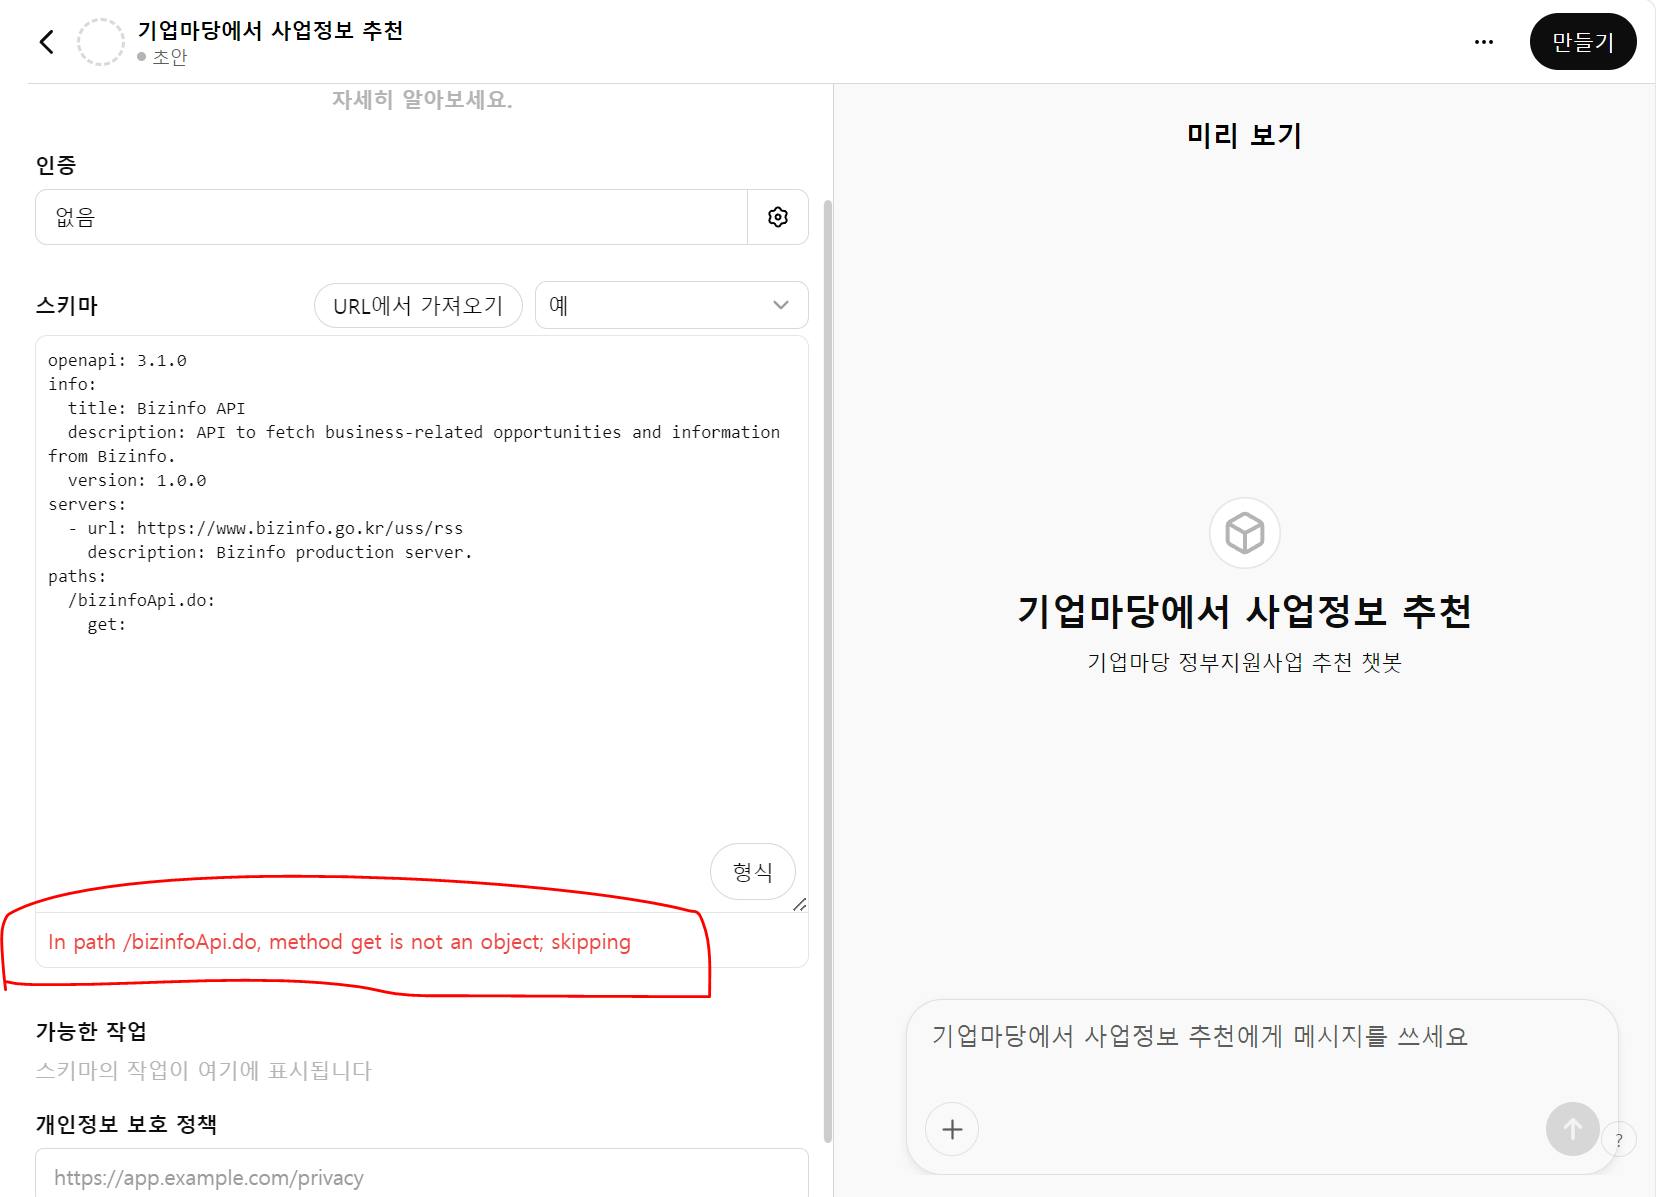Focus the privacy policy URL field
This screenshot has width=1657, height=1197.
[421, 1177]
